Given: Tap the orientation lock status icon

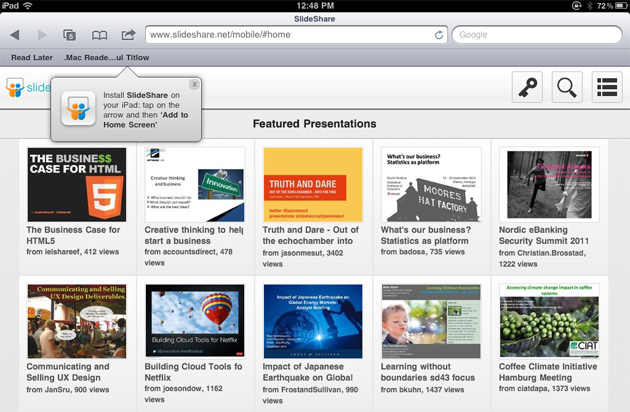Looking at the screenshot, I should pyautogui.click(x=576, y=6).
